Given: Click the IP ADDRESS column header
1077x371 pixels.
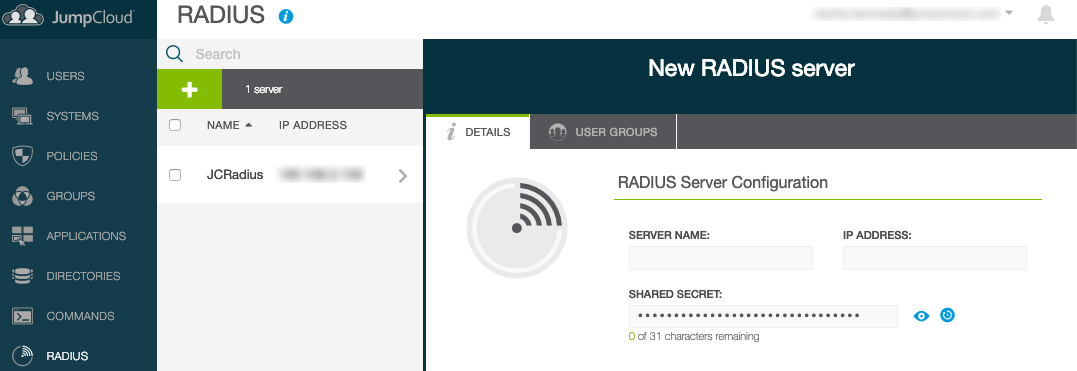Looking at the screenshot, I should 313,125.
